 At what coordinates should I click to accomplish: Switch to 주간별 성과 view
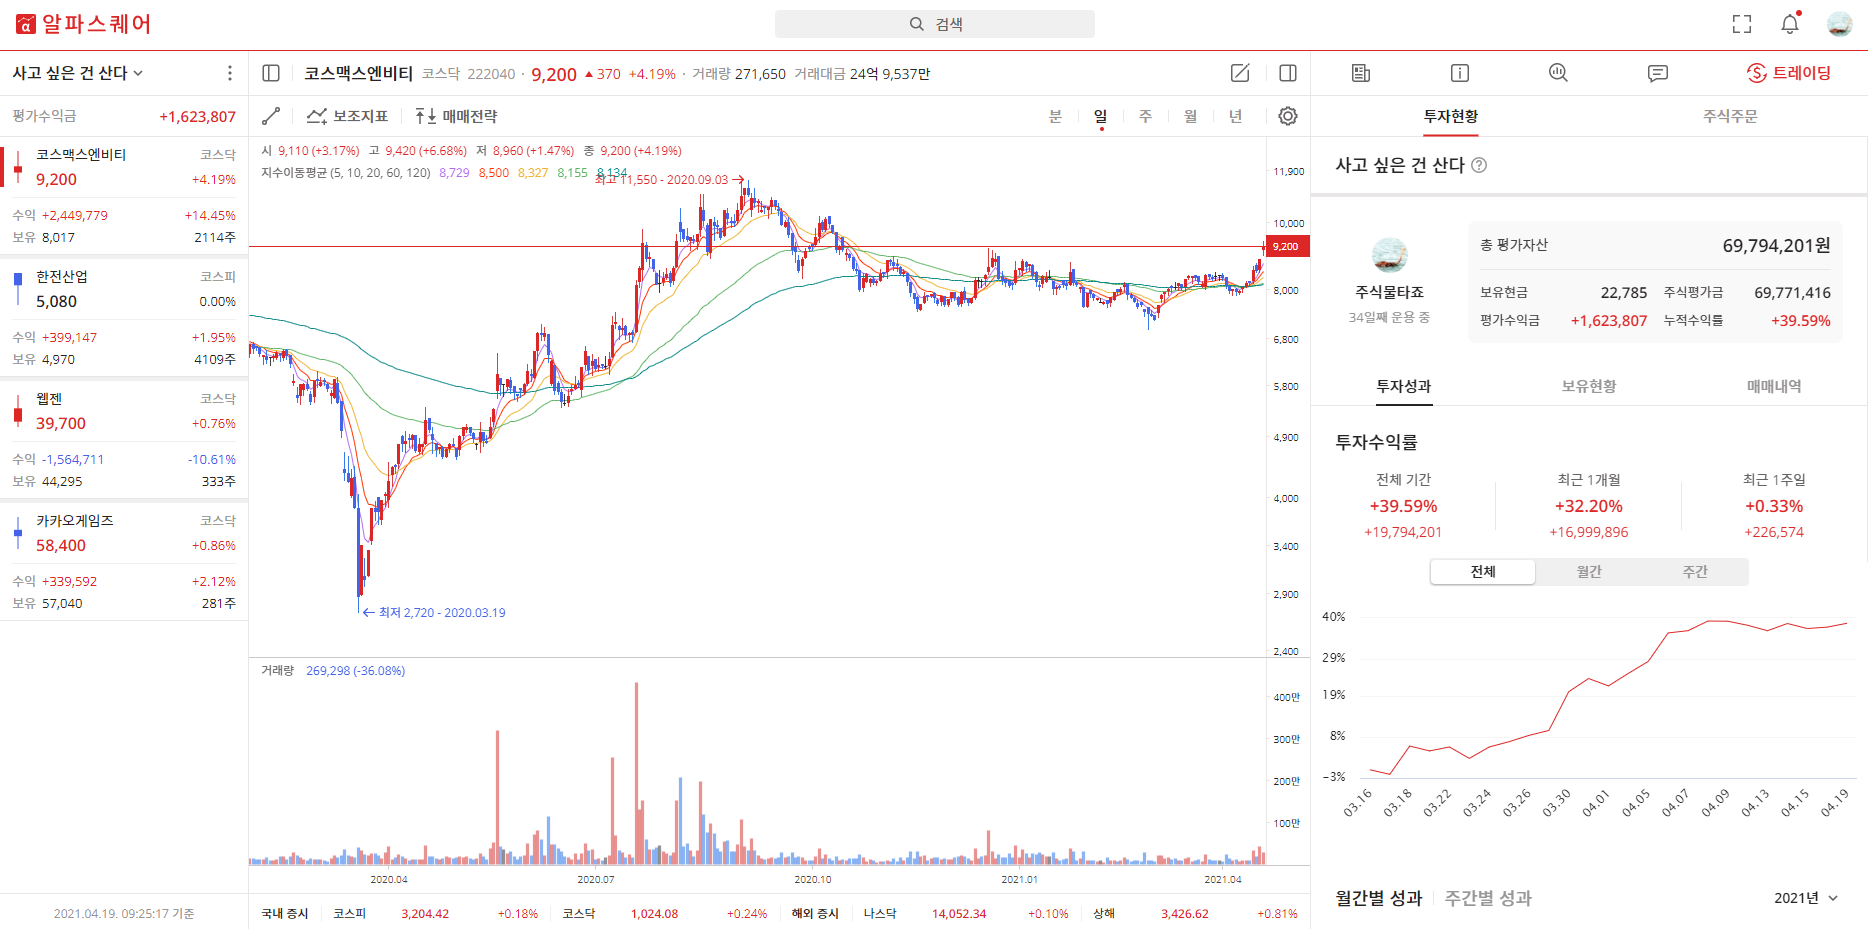(x=1488, y=898)
